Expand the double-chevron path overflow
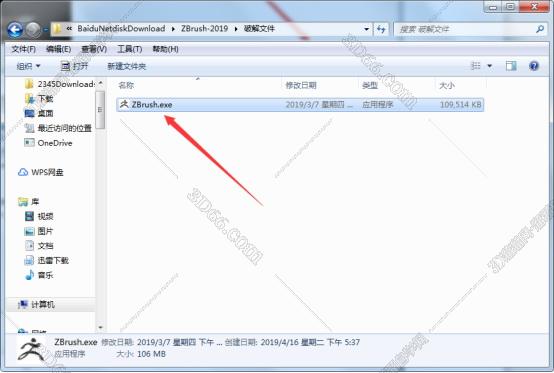554x373 pixels. tap(69, 29)
